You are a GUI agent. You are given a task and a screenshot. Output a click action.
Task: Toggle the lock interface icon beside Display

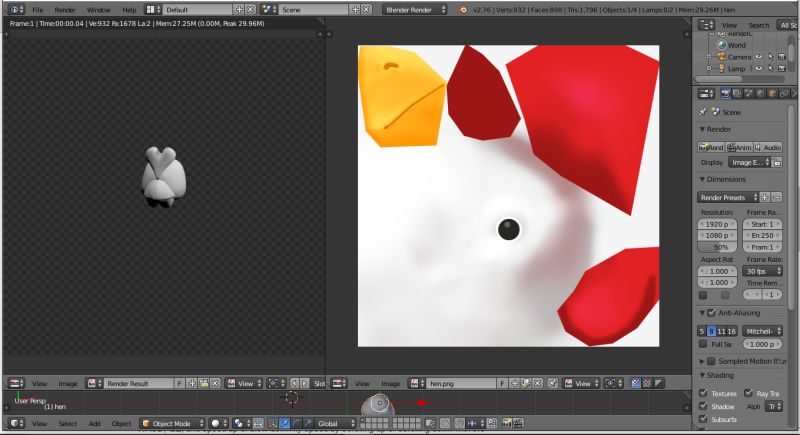point(777,162)
